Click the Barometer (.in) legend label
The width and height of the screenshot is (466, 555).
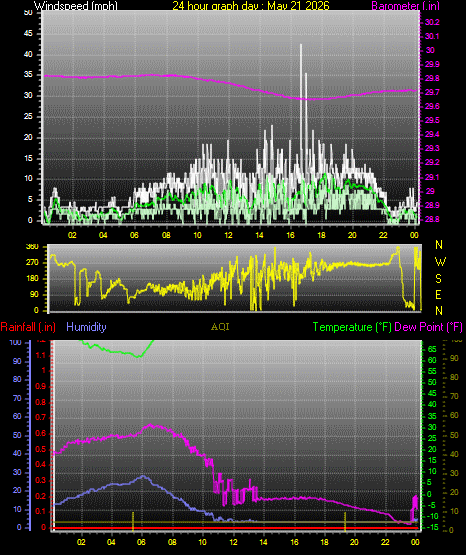pyautogui.click(x=405, y=6)
